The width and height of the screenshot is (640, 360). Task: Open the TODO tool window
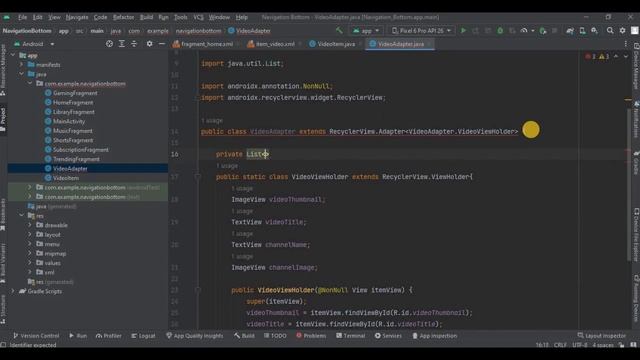275,336
